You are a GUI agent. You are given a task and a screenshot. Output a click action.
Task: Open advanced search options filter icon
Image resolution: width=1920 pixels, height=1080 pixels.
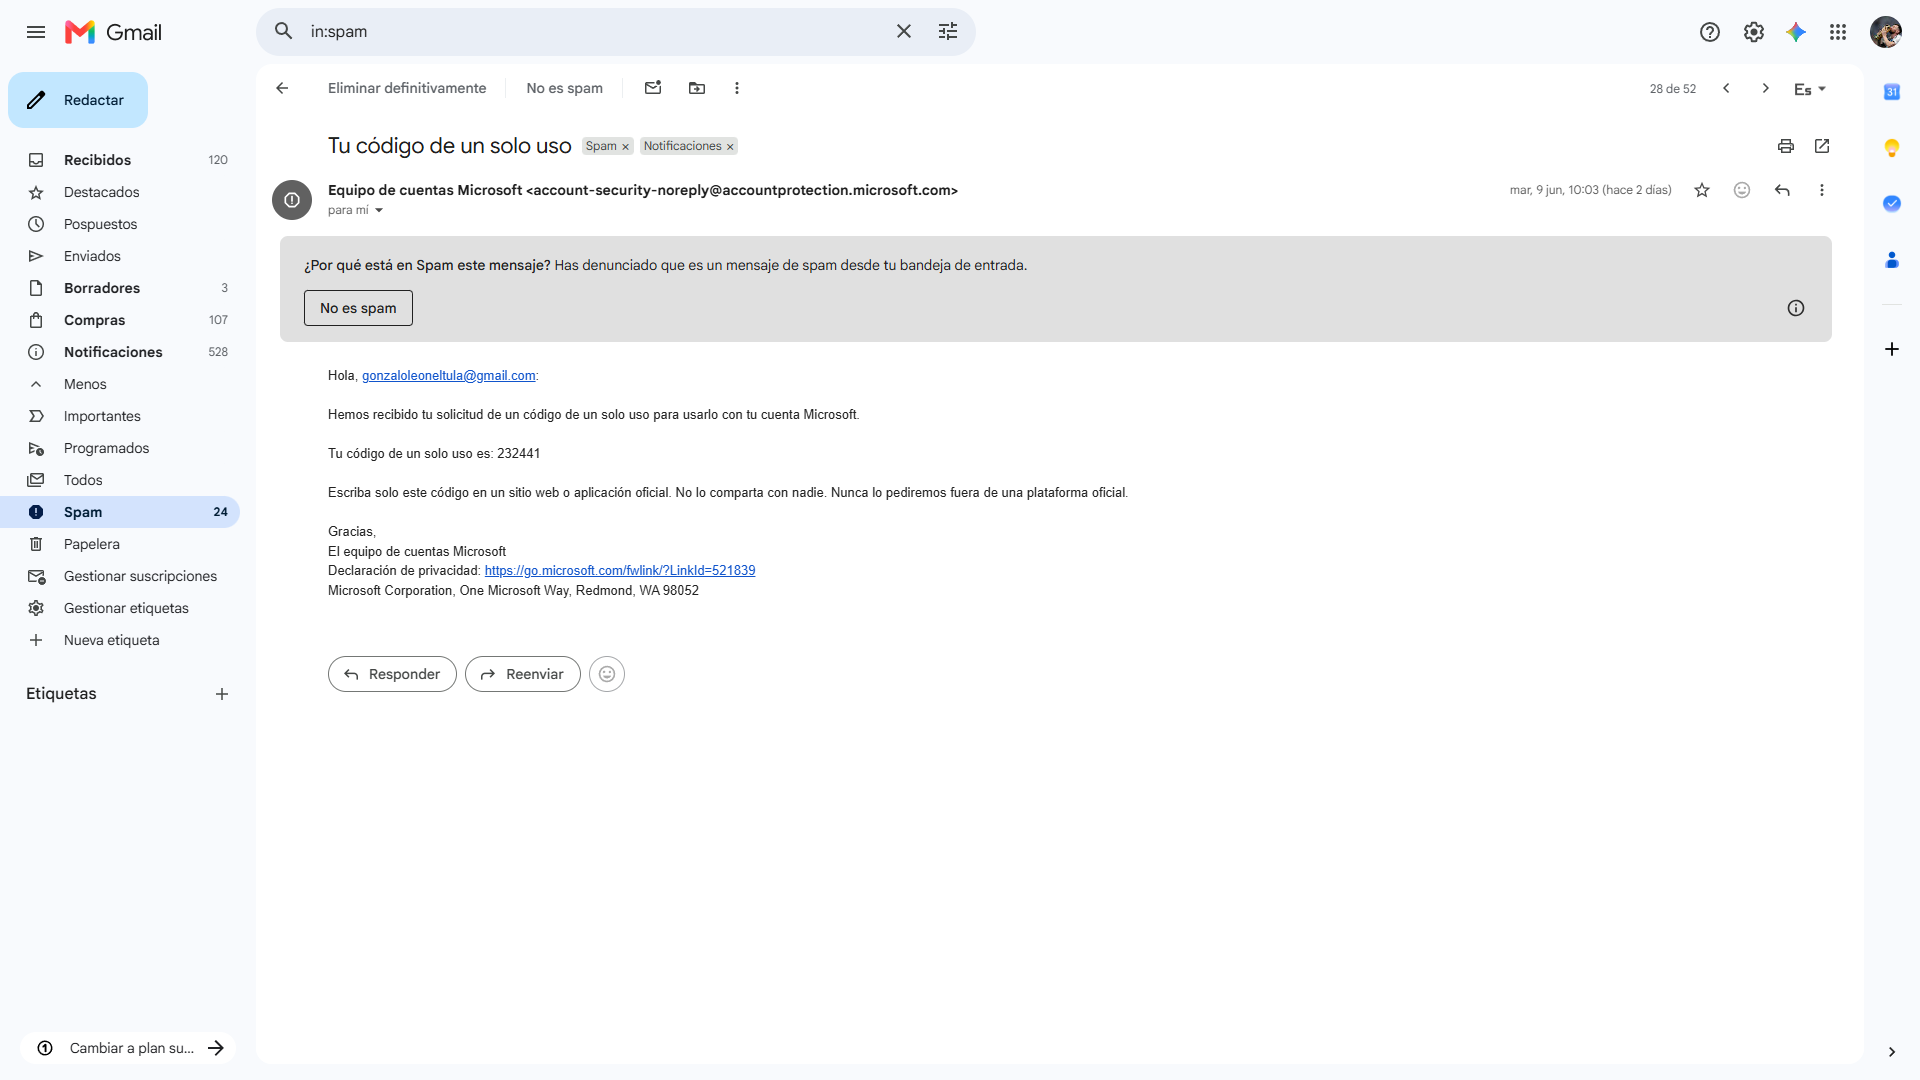point(948,32)
